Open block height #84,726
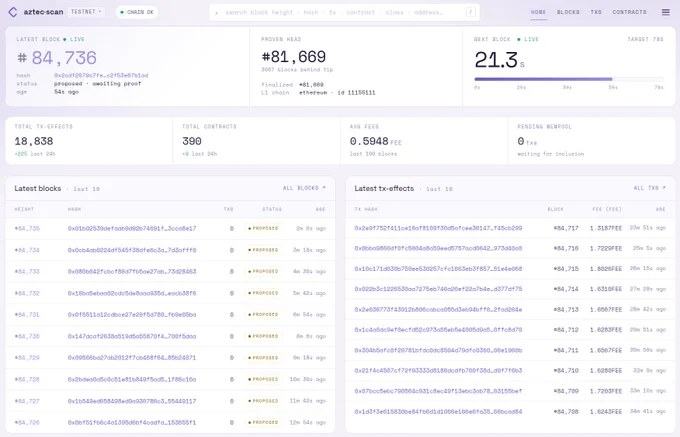Screen dimensions: 680x437 click(27, 422)
